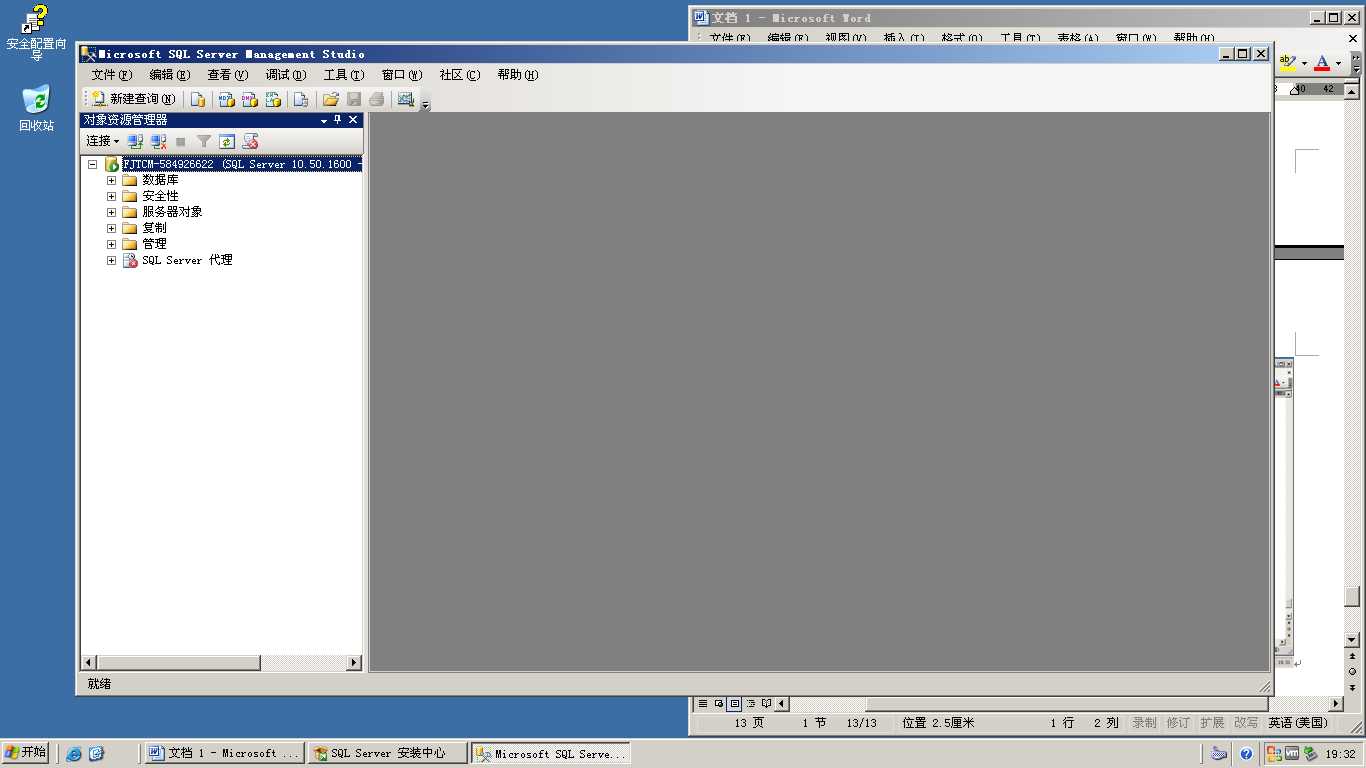1366x768 pixels.
Task: Click the grayed Print icon in the toolbar
Action: pos(377,99)
